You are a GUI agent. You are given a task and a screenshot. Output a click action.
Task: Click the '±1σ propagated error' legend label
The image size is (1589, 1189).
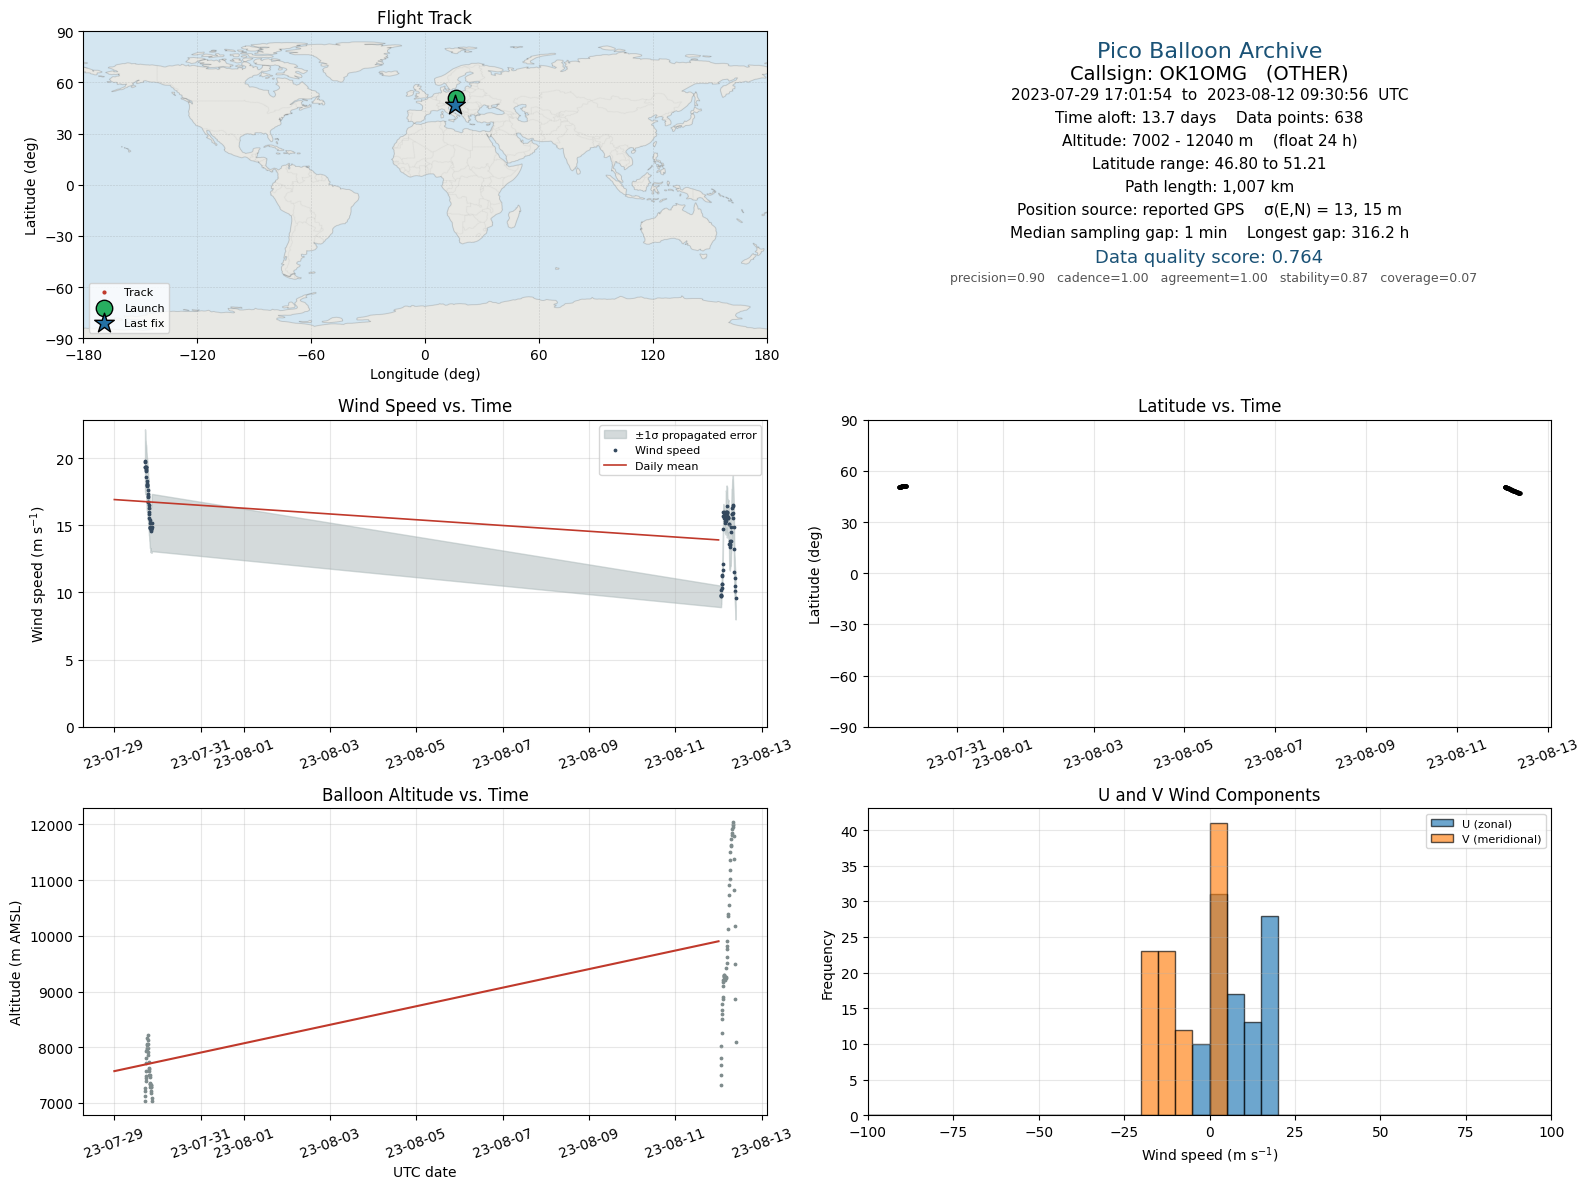click(x=696, y=435)
